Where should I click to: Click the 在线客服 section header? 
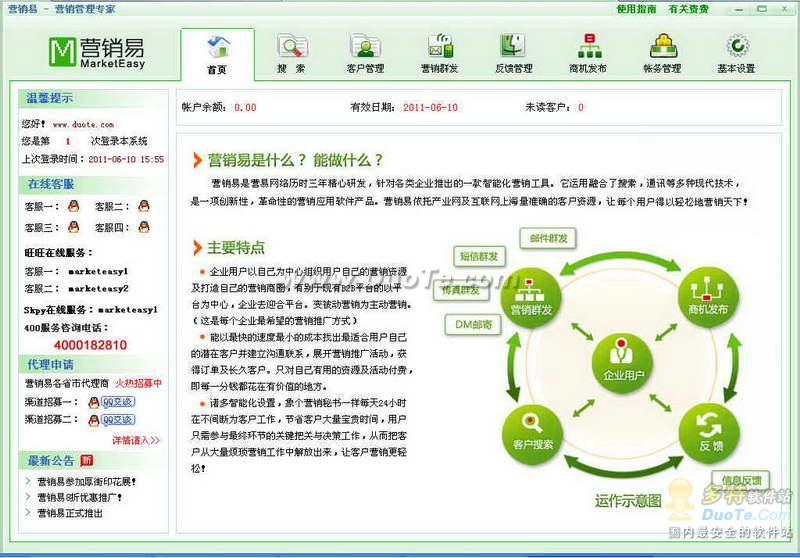[x=51, y=184]
